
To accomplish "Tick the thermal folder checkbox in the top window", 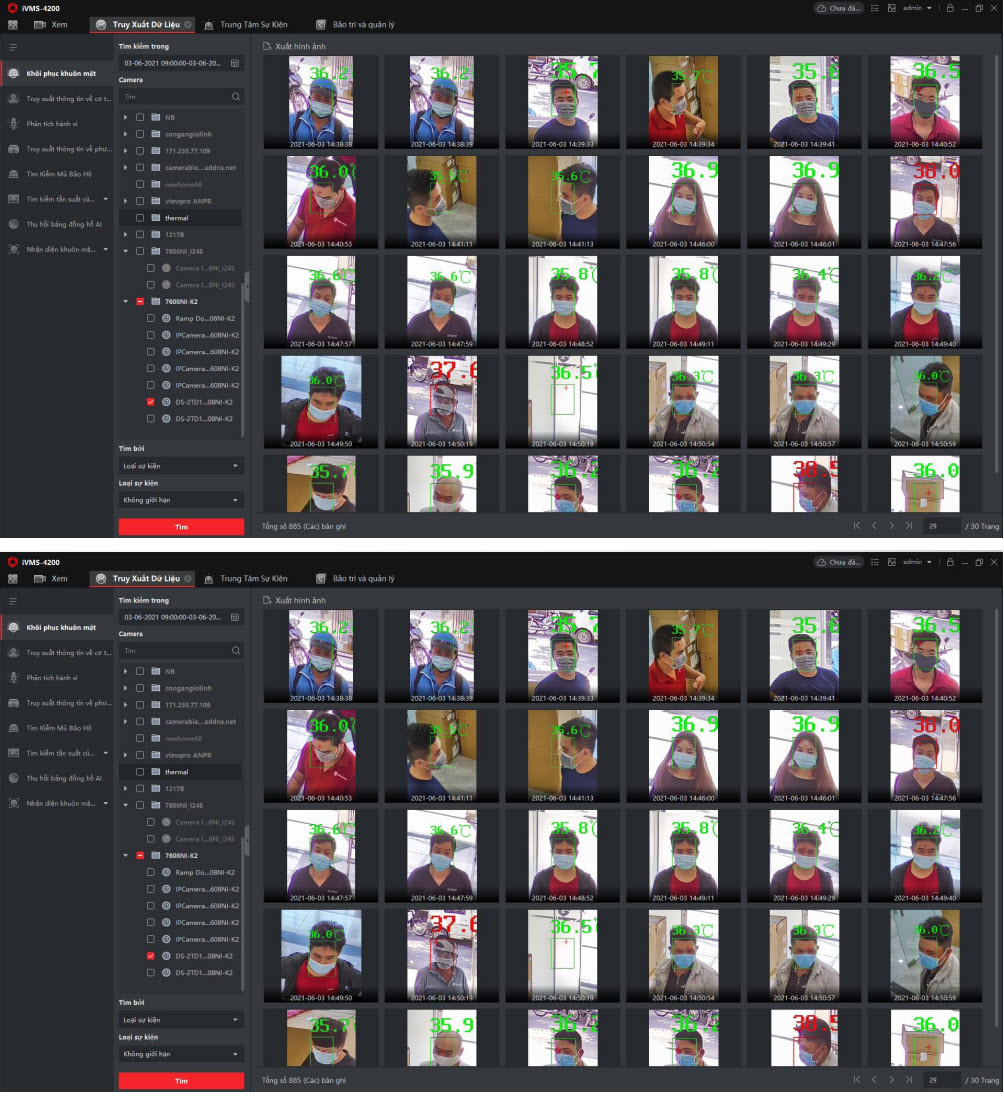I will [140, 218].
